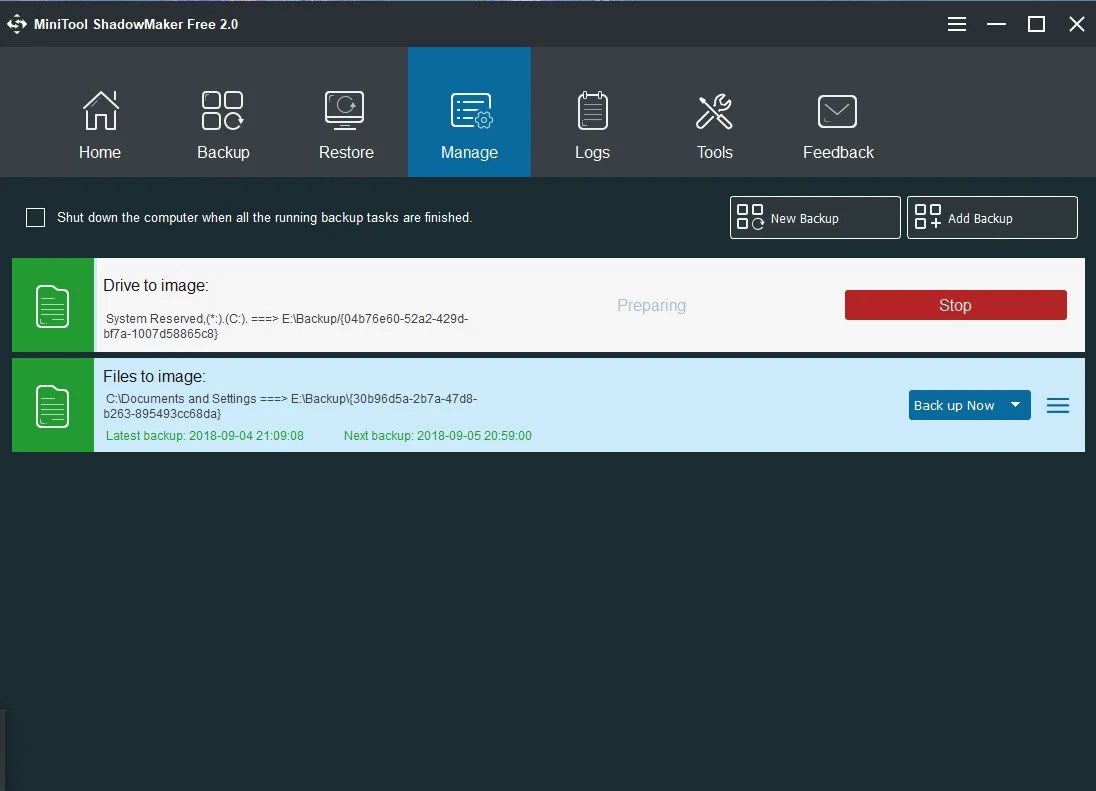Image resolution: width=1096 pixels, height=791 pixels.
Task: Click the green file icon for Drive to image
Action: [52, 305]
